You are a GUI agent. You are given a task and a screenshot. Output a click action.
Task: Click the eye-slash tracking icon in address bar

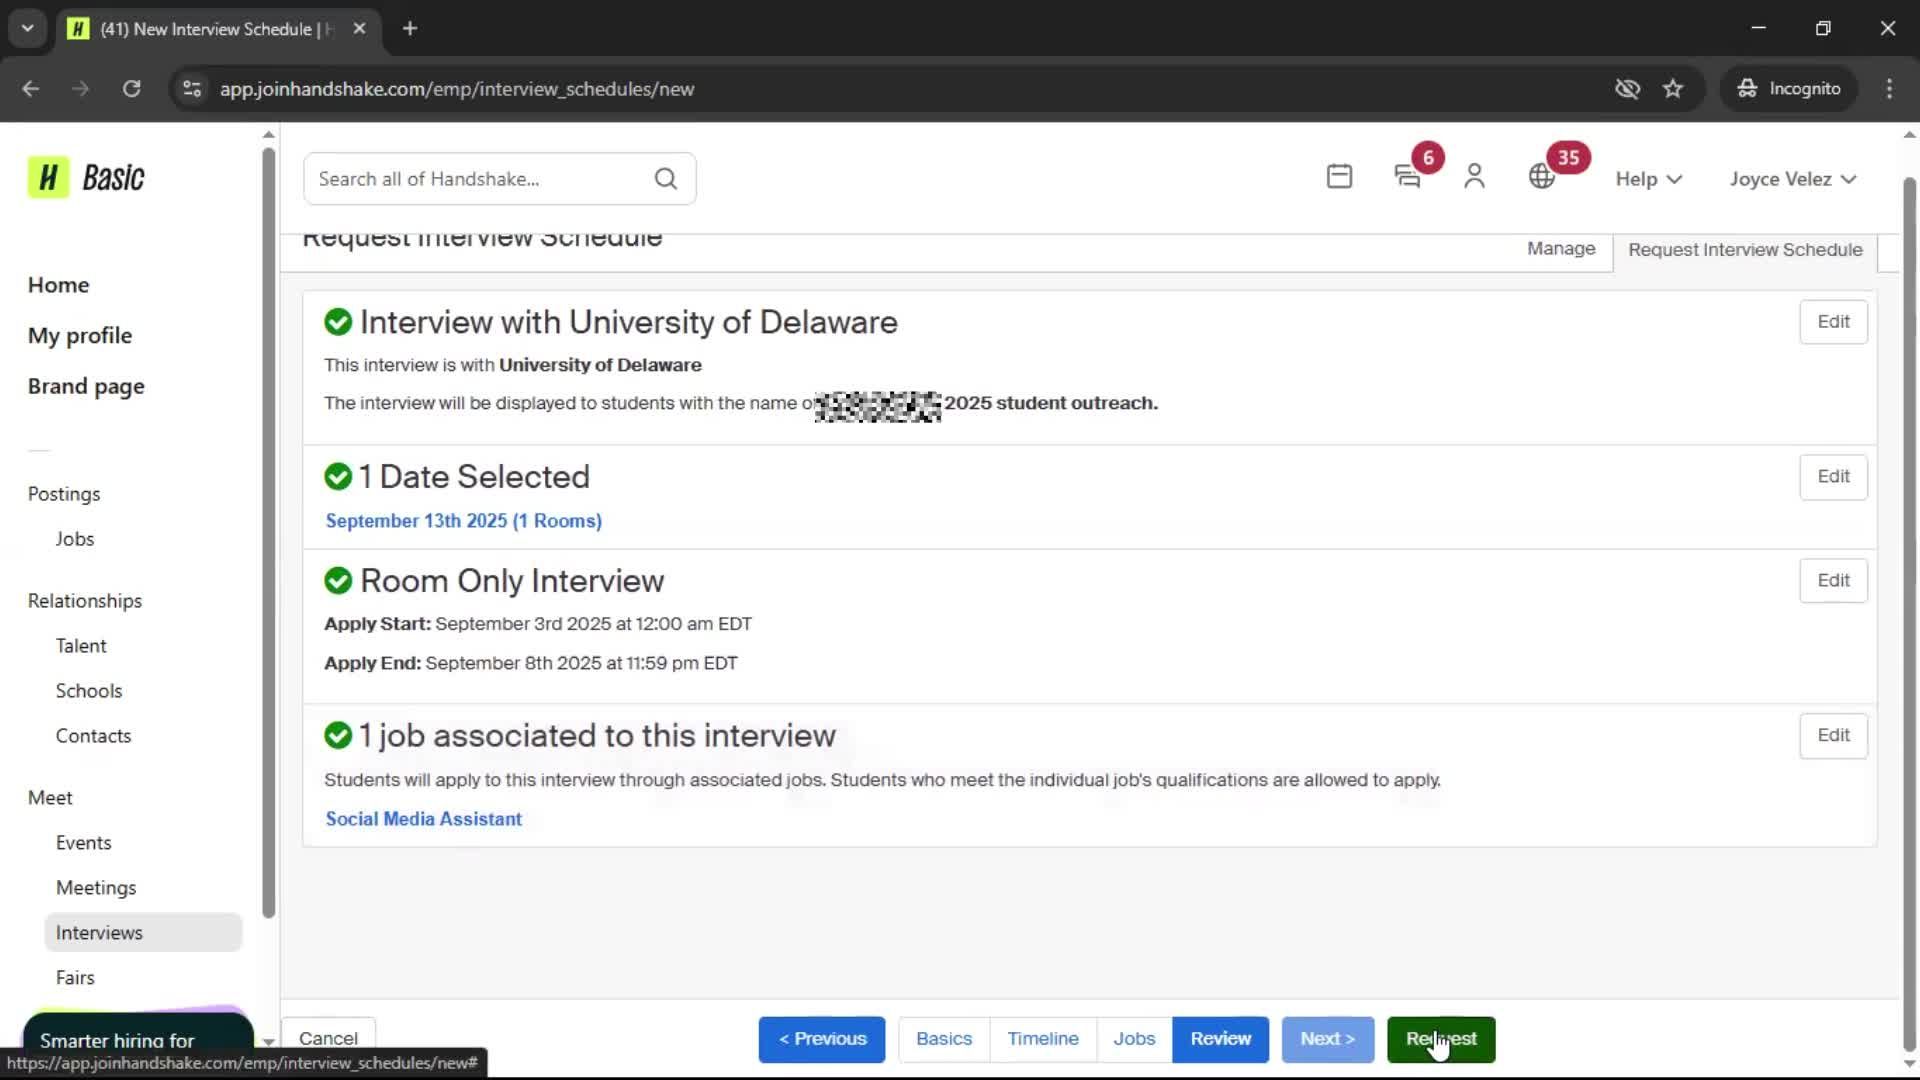click(1627, 89)
